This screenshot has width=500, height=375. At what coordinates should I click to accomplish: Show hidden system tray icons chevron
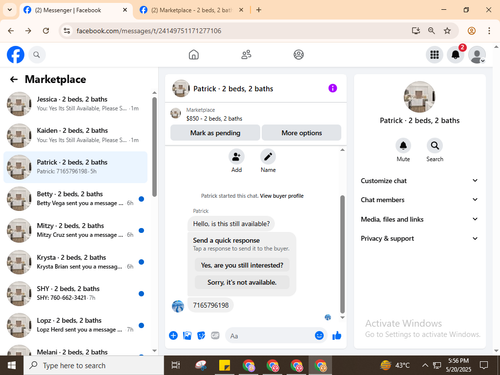coord(425,365)
